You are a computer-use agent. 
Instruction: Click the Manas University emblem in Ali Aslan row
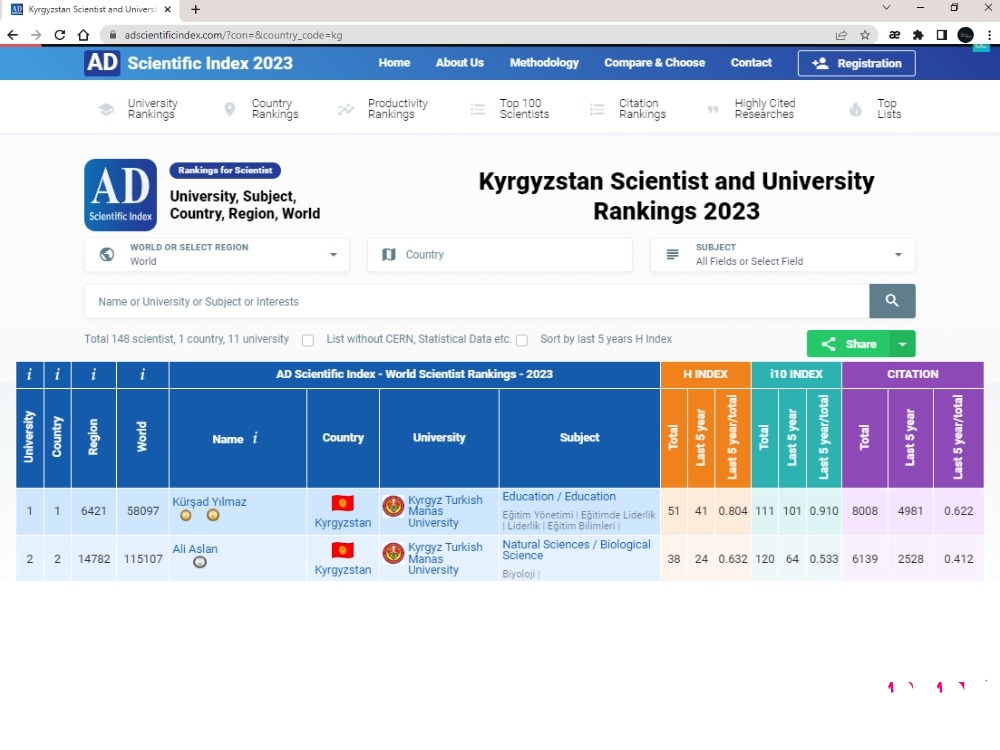(393, 554)
